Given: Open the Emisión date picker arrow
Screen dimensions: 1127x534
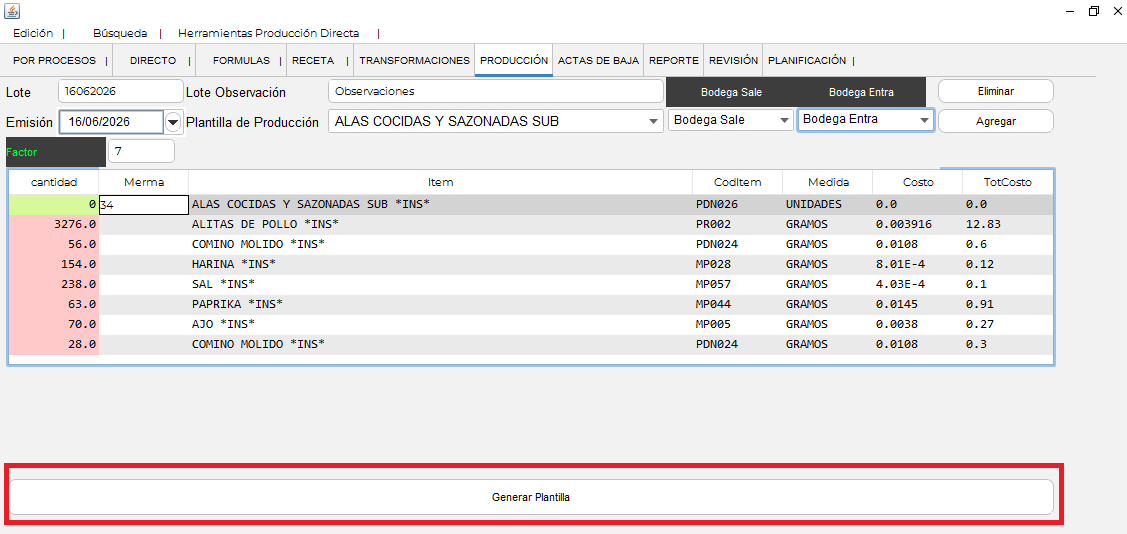Looking at the screenshot, I should (173, 122).
